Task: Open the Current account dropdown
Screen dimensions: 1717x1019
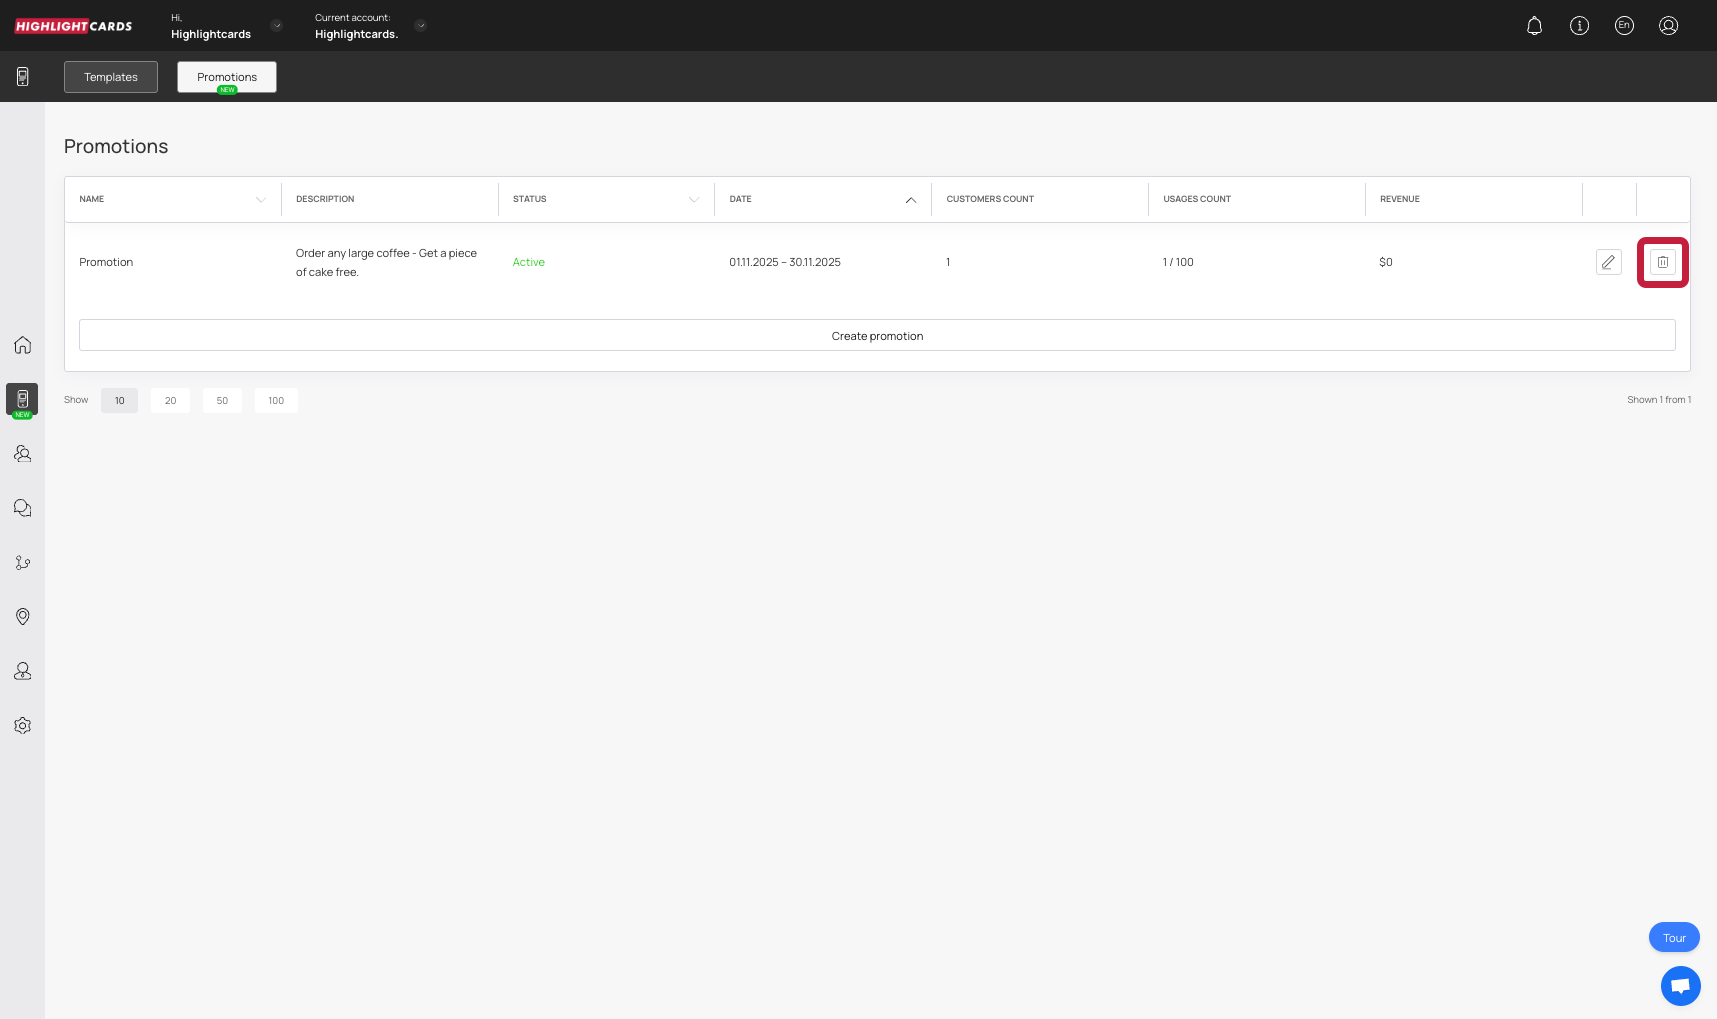Action: [x=420, y=26]
